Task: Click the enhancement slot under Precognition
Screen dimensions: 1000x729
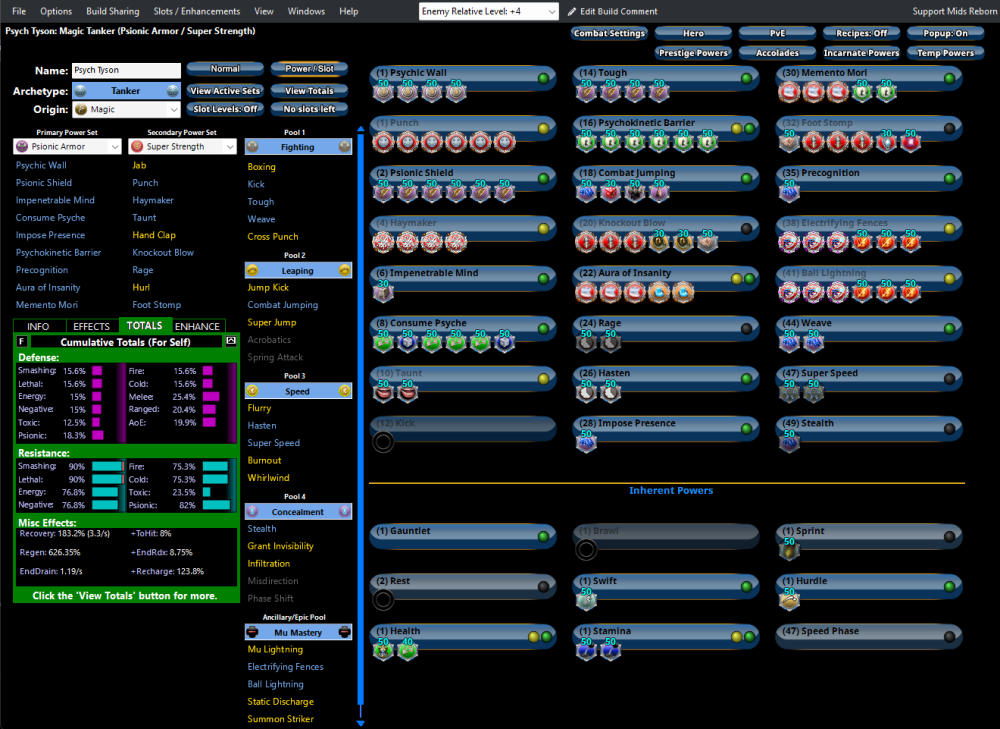Action: [x=787, y=192]
